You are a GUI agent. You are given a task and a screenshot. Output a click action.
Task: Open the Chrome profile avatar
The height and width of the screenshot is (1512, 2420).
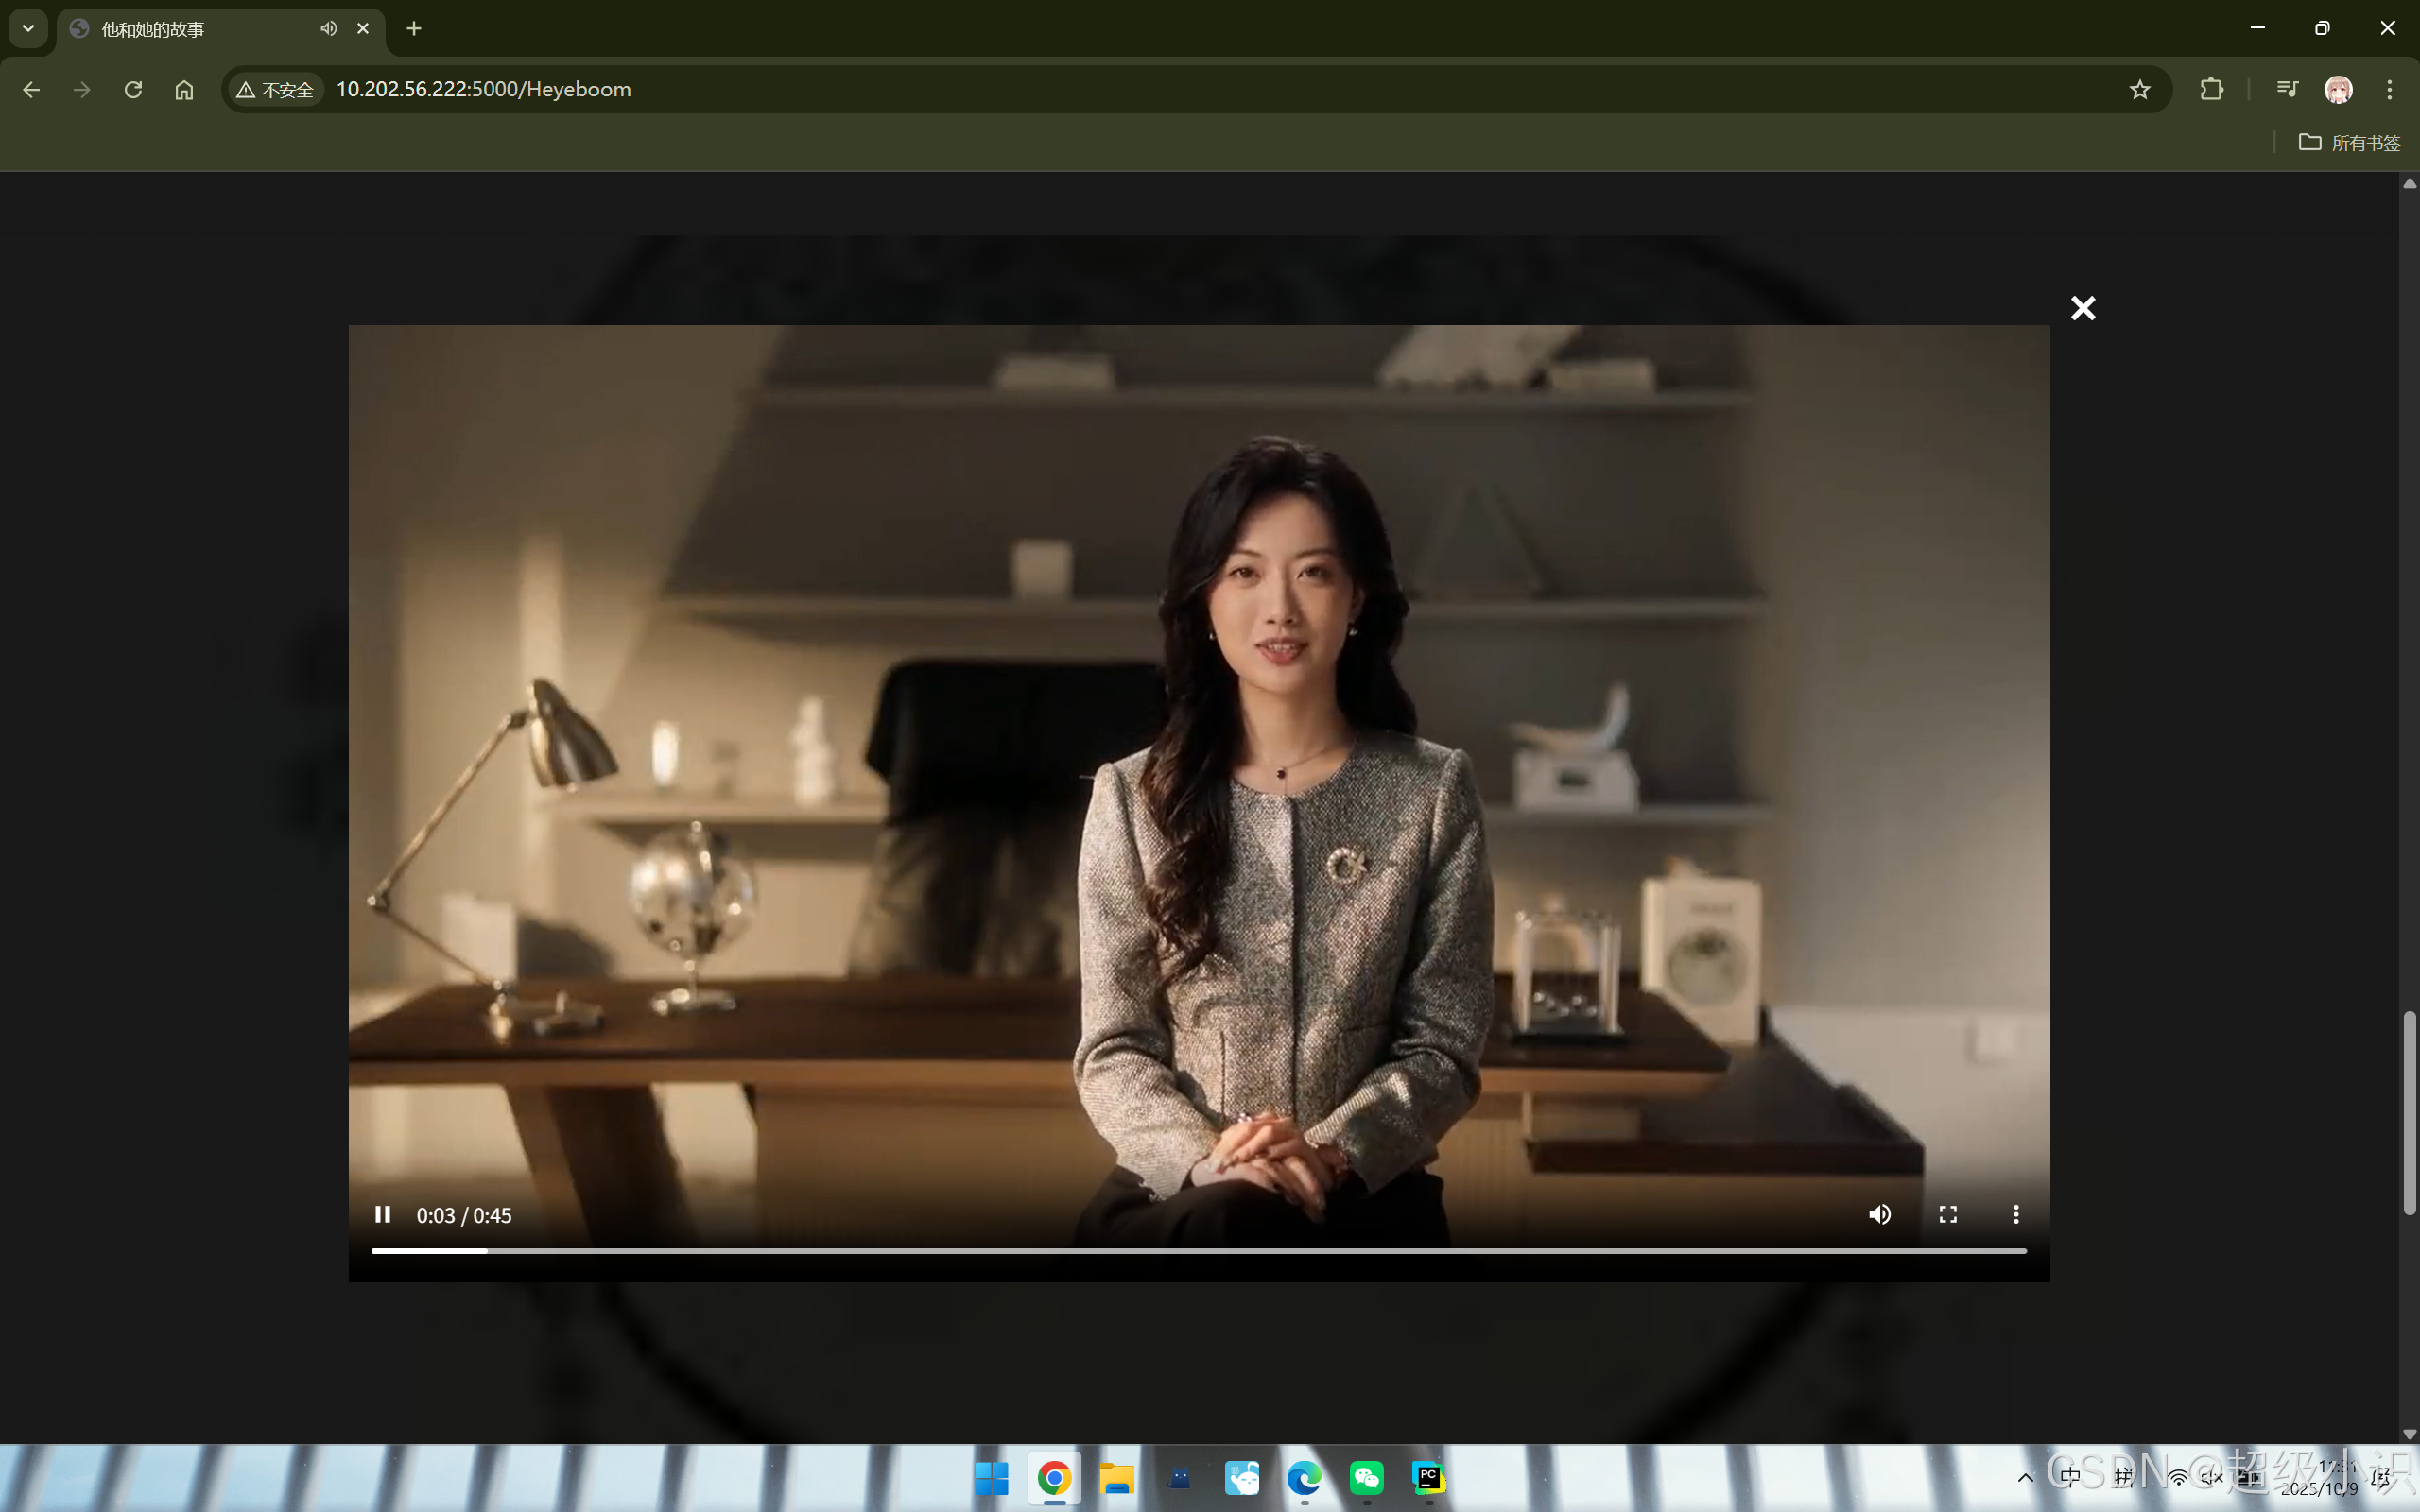[x=2338, y=90]
